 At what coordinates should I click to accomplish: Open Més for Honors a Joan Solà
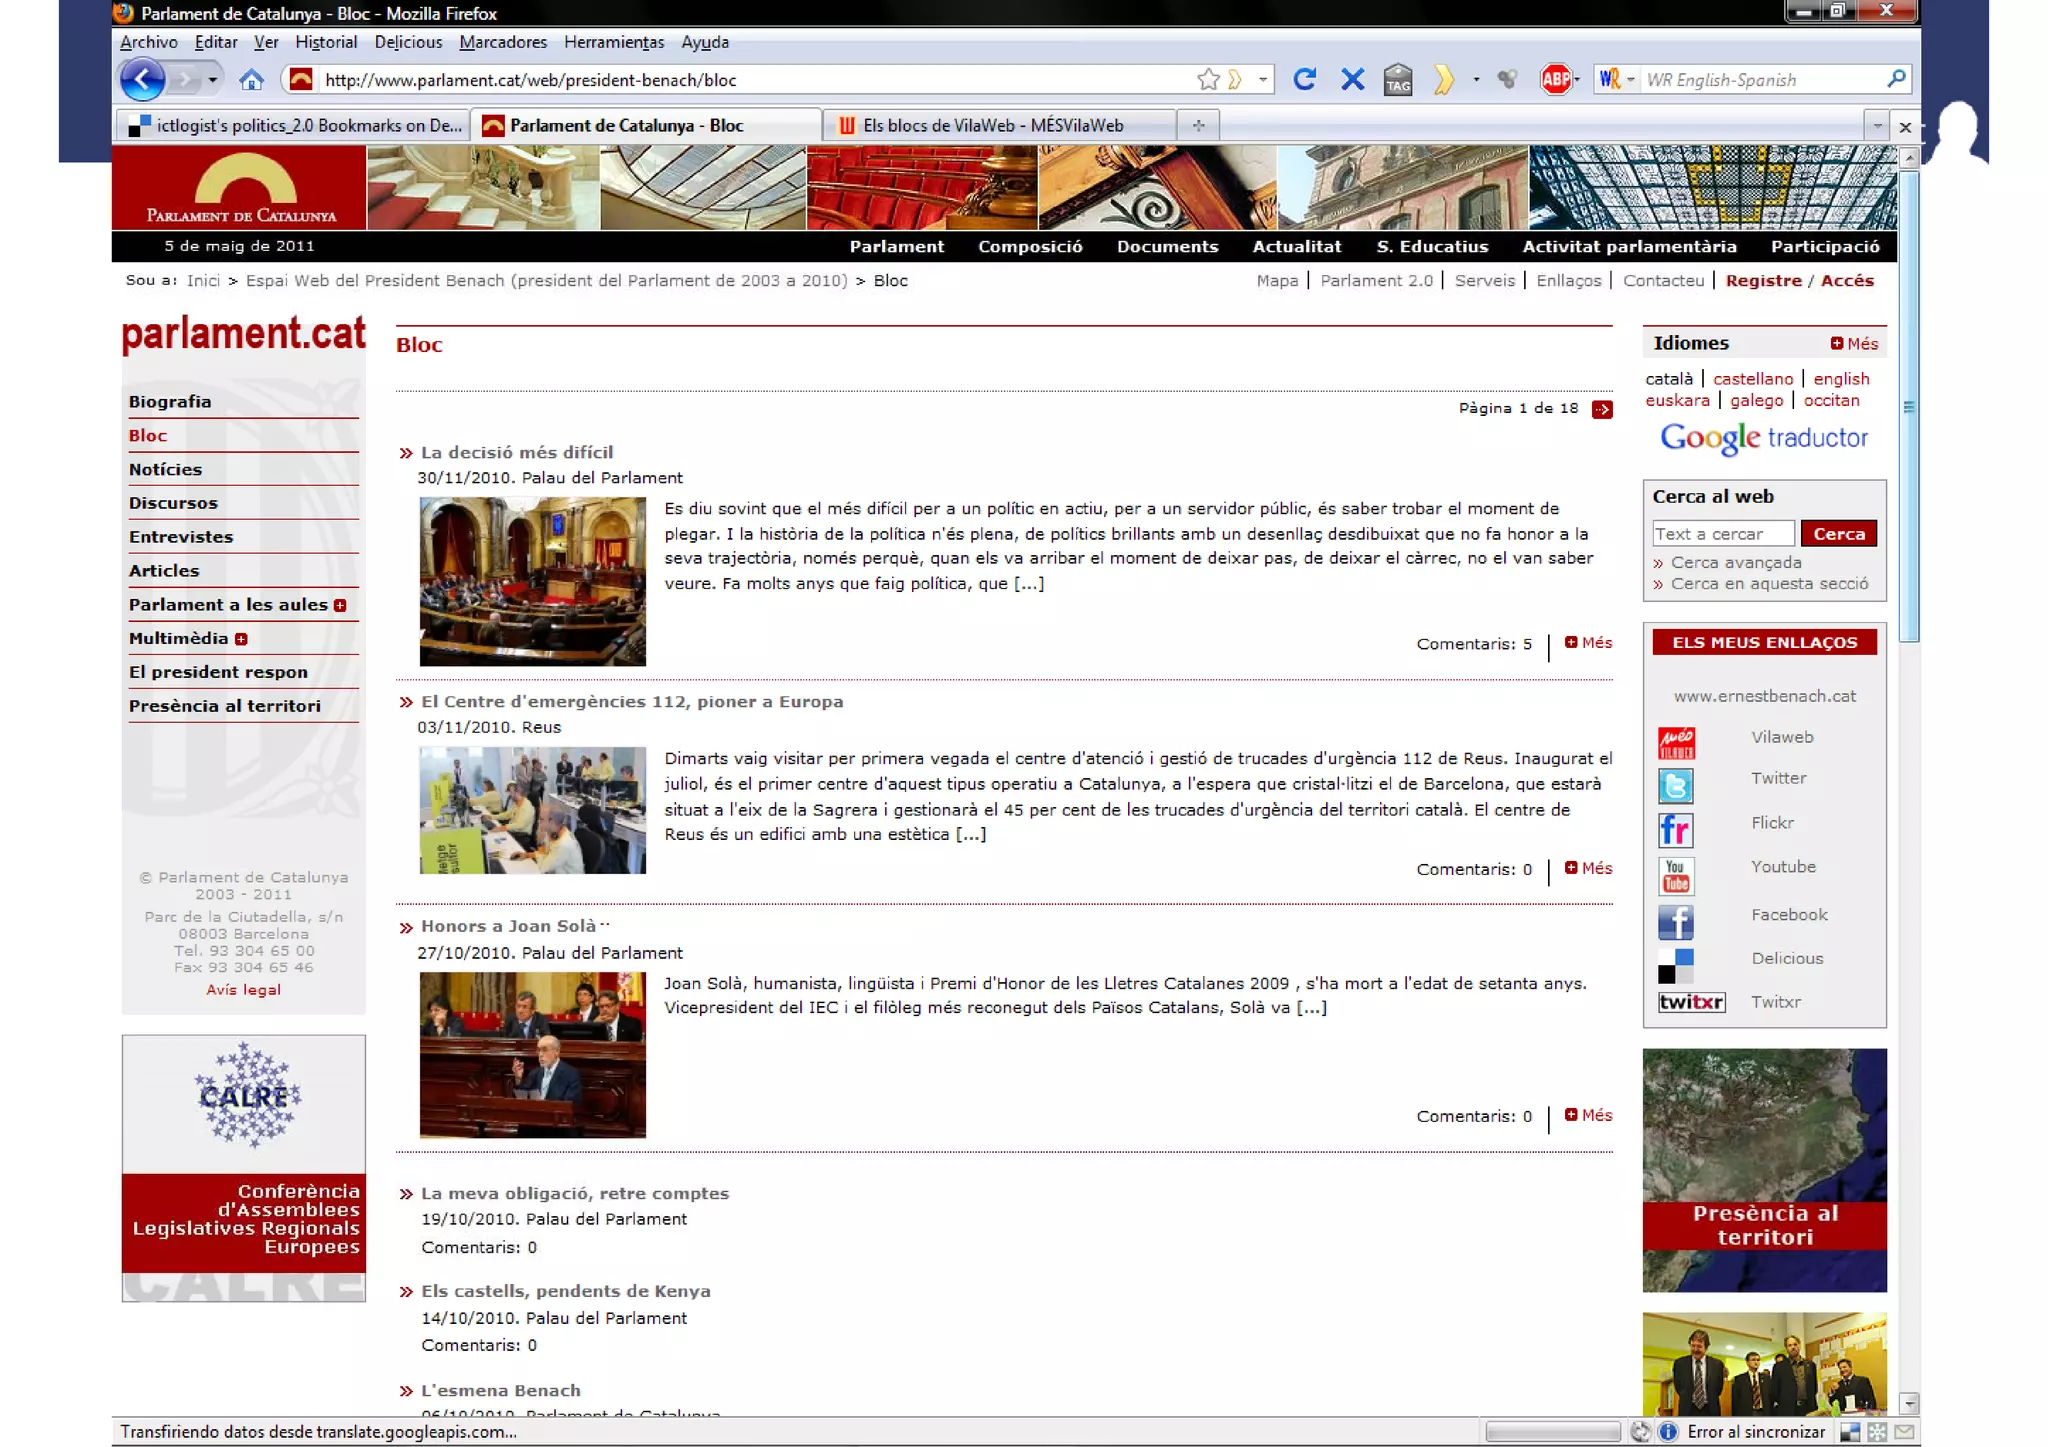coord(1589,1115)
